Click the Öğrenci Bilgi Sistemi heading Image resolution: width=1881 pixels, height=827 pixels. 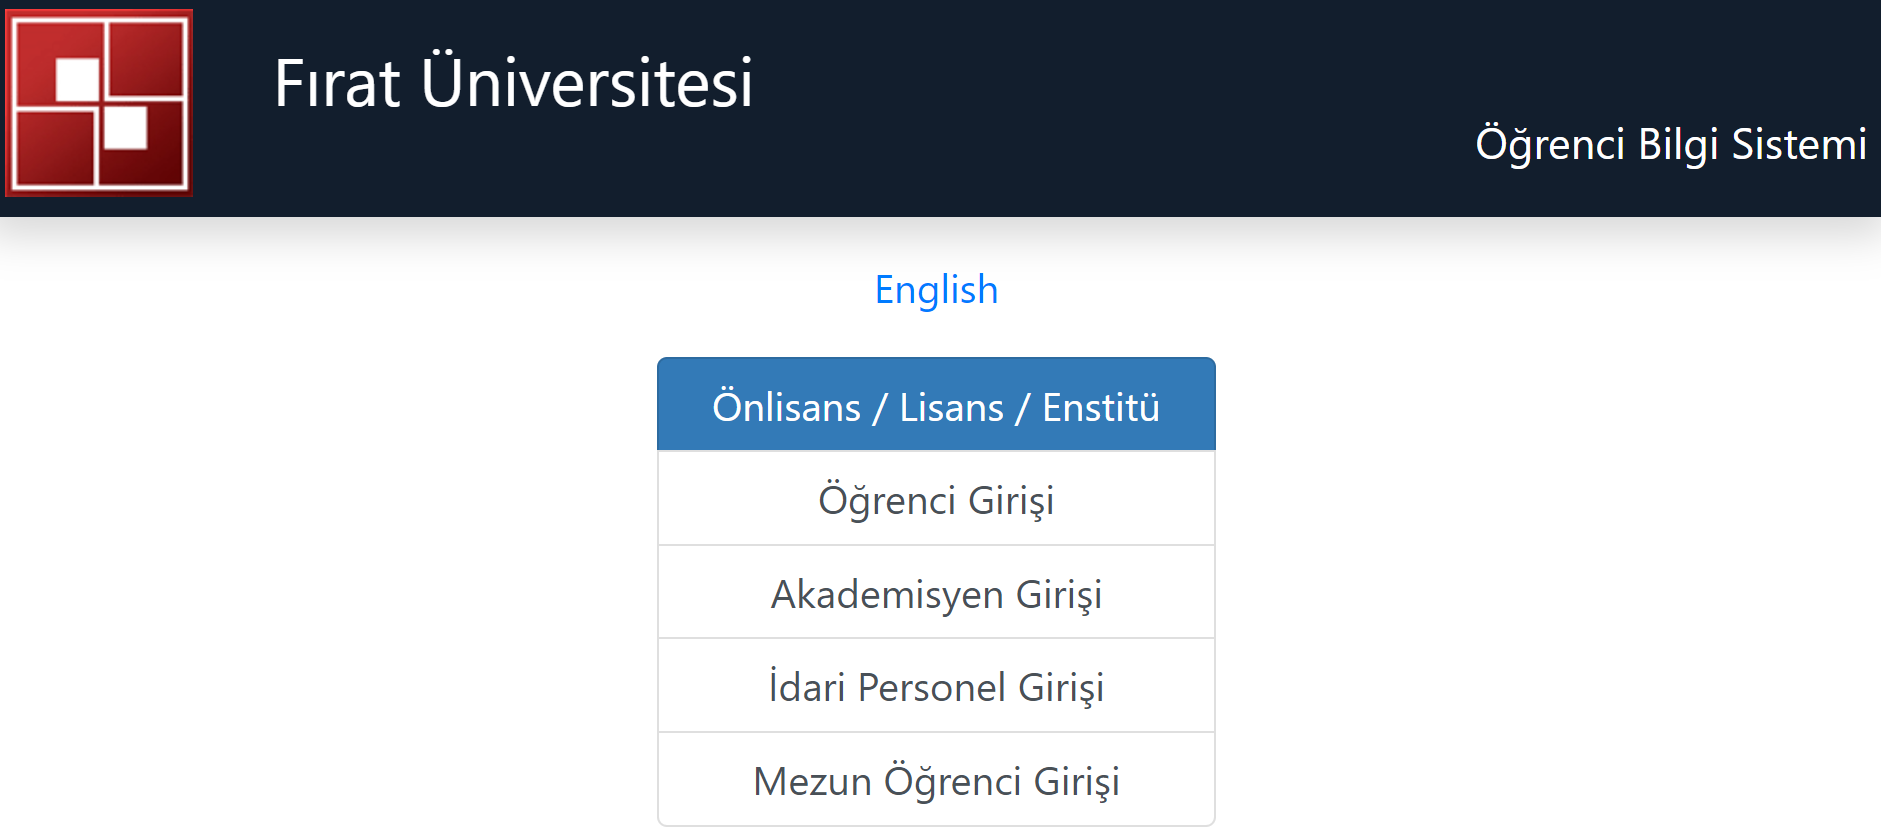tap(1670, 145)
